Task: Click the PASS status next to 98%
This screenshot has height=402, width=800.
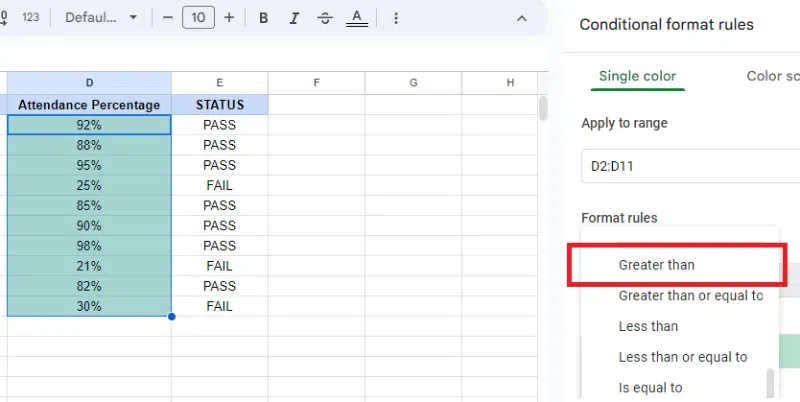Action: (219, 246)
